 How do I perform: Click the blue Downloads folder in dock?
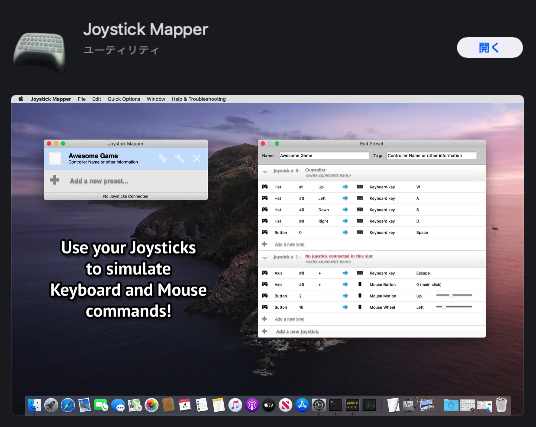[451, 405]
